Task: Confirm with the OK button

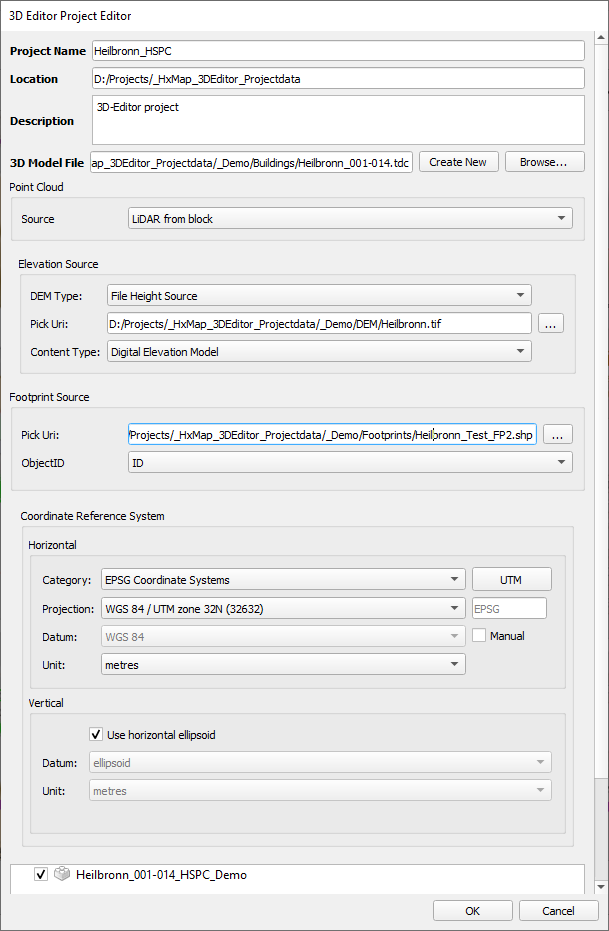Action: tap(472, 911)
